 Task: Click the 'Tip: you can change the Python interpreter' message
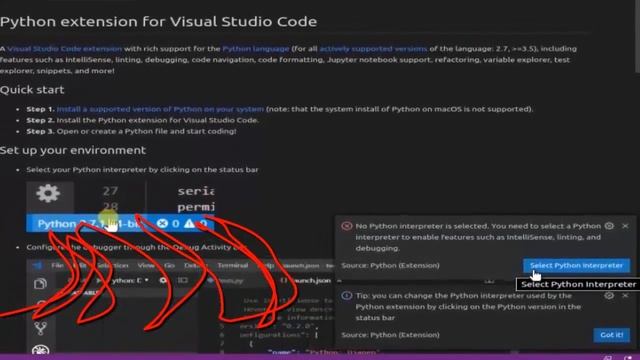pyautogui.click(x=468, y=306)
